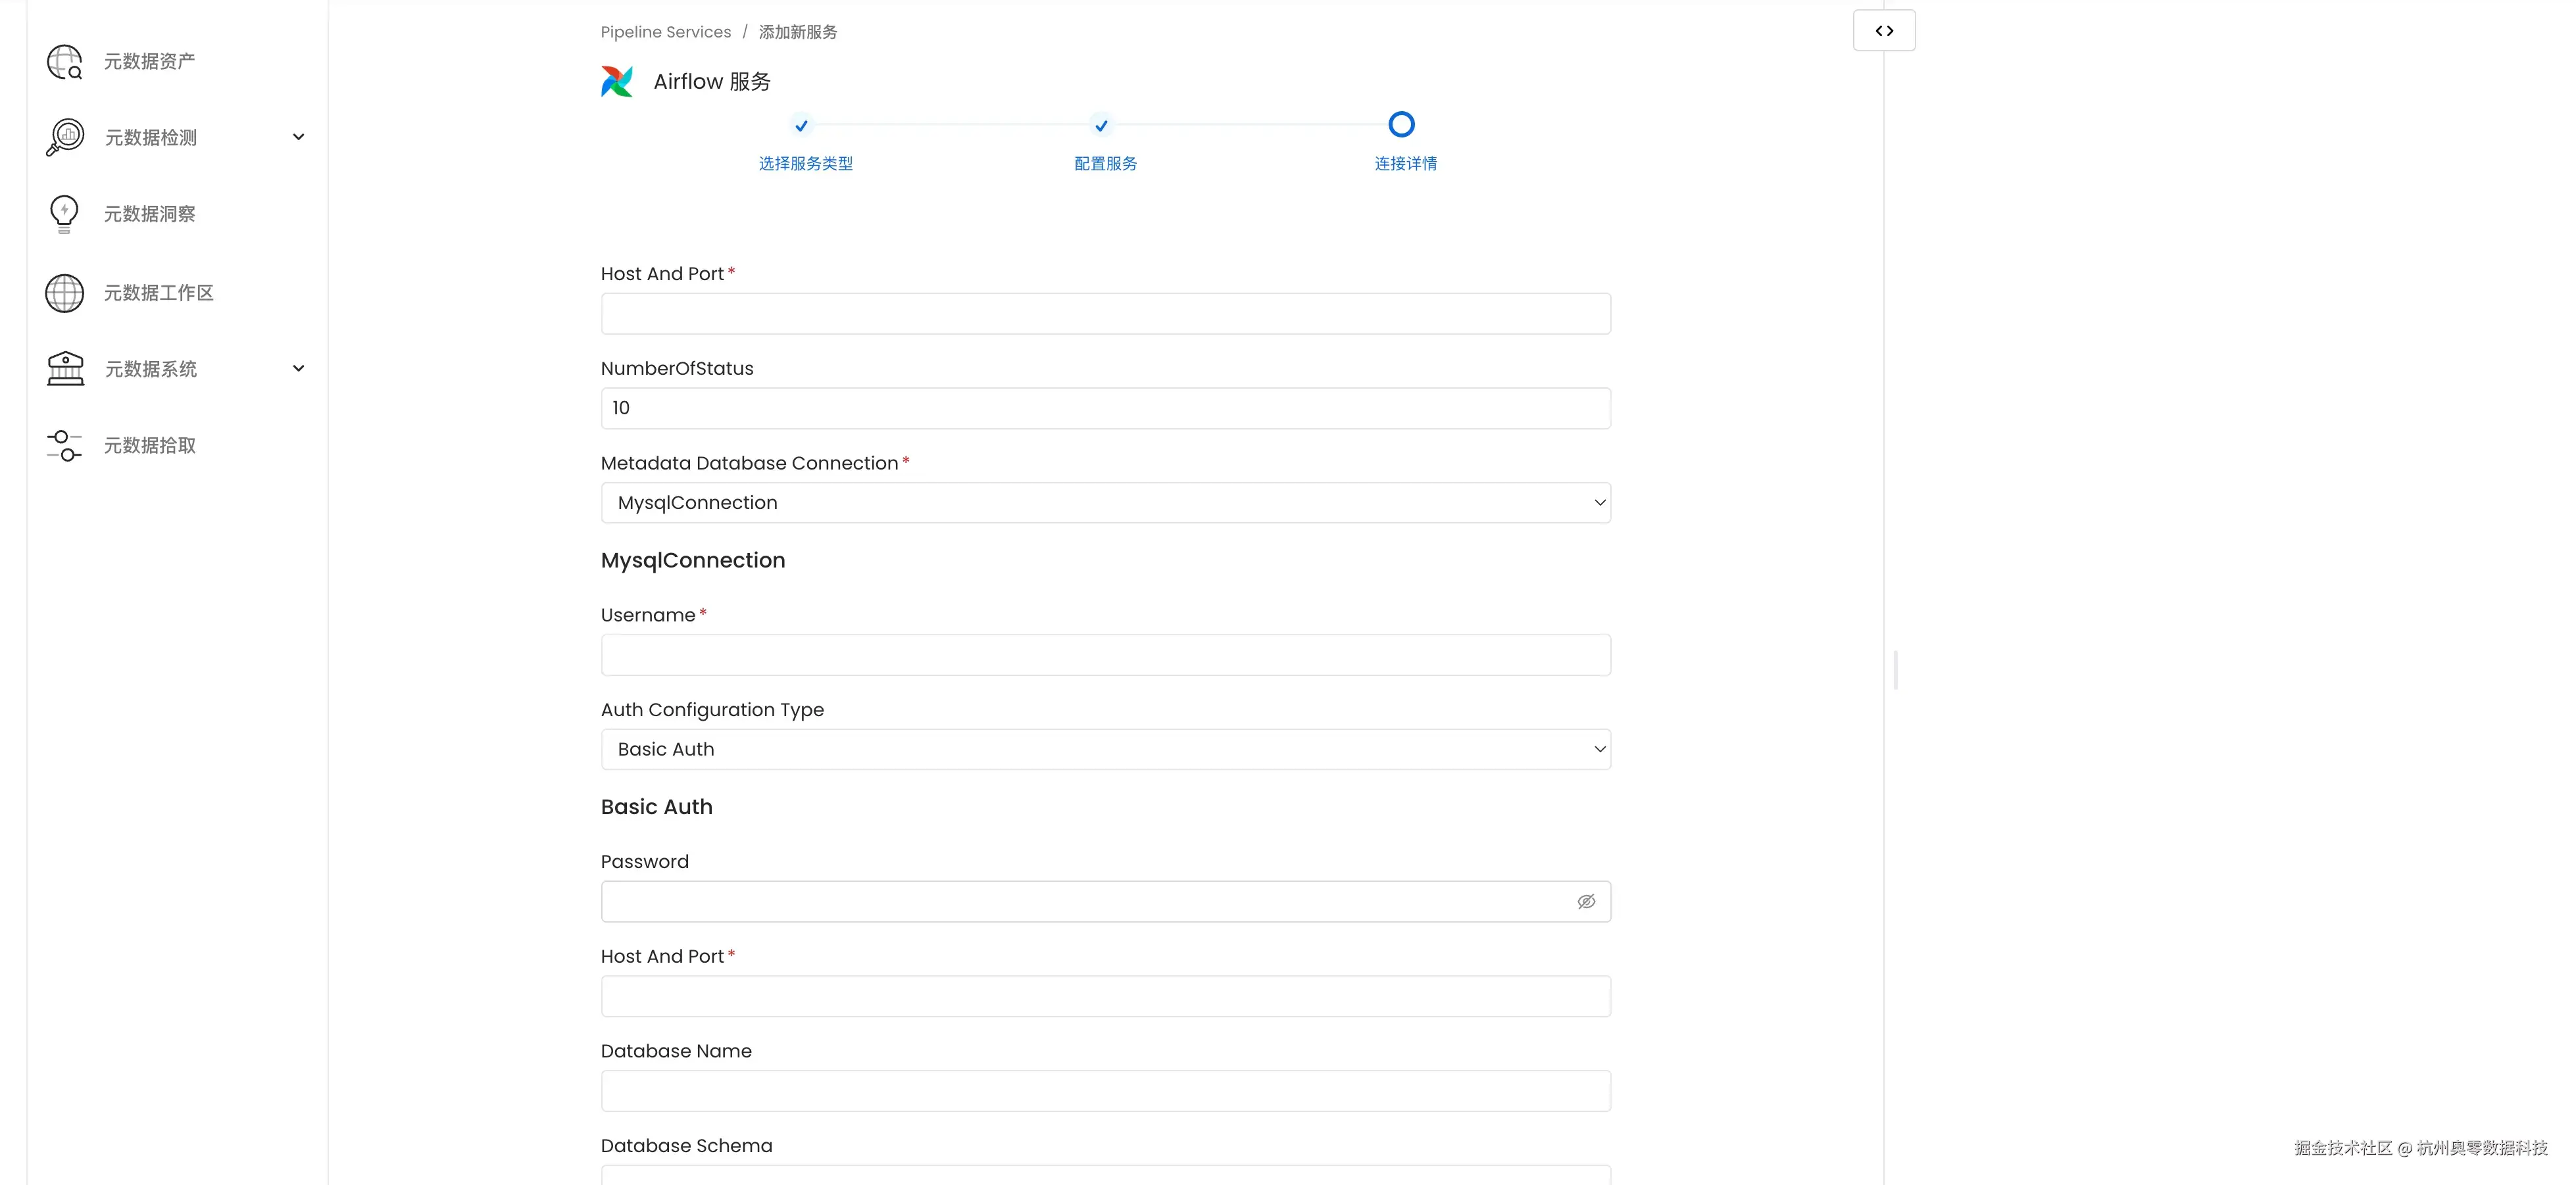Click the 元数据检测 magnifier chart icon
This screenshot has height=1185, width=2576.
65,137
